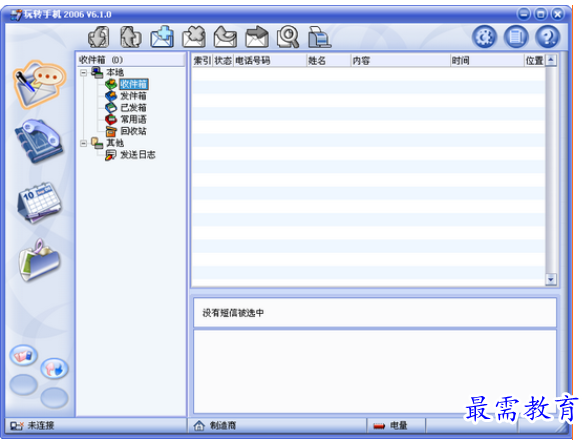Delete message using envelope X icon
This screenshot has height=440, width=587.
pyautogui.click(x=194, y=37)
